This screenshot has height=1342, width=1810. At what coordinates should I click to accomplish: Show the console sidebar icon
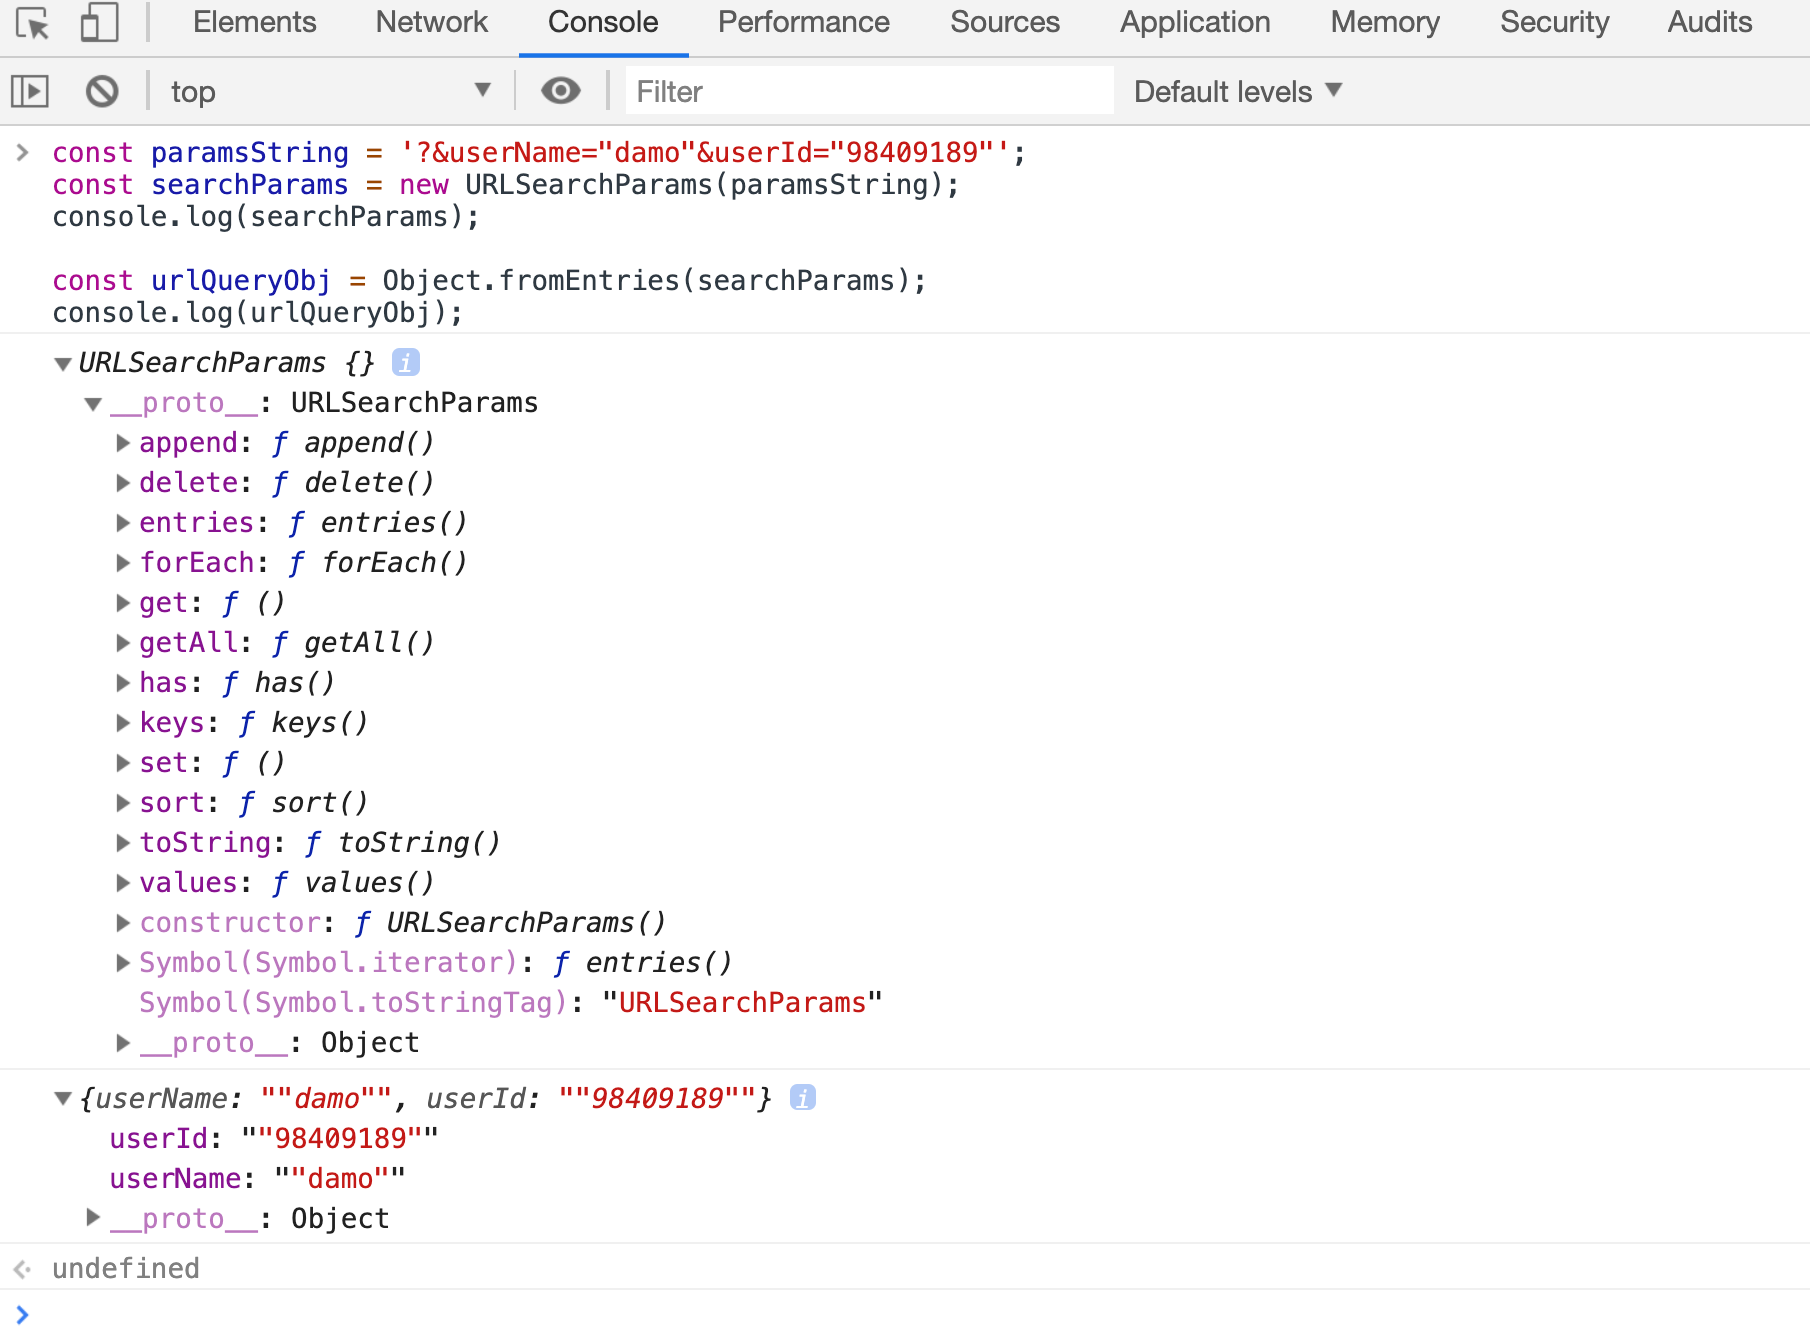pyautogui.click(x=30, y=92)
